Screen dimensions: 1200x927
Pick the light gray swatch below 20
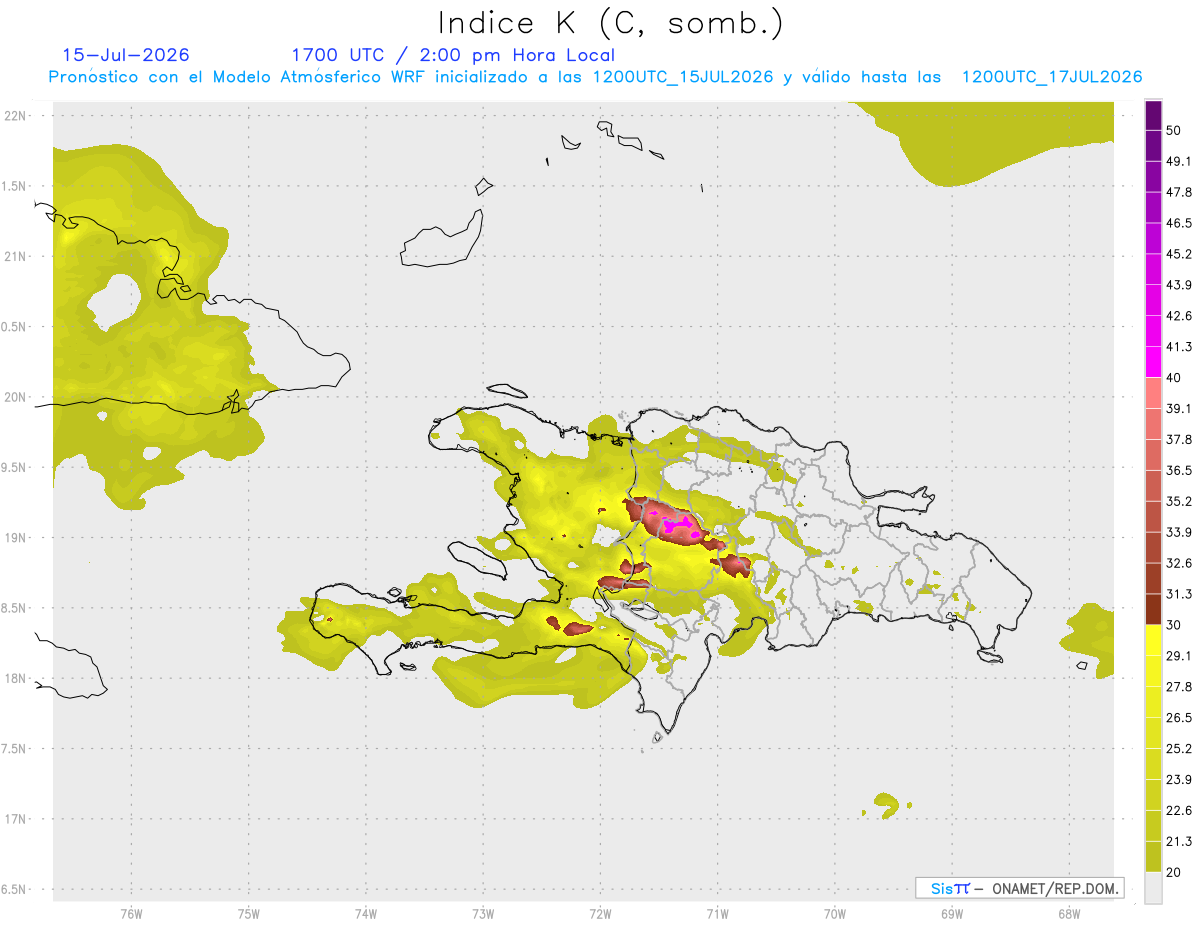(x=1154, y=887)
